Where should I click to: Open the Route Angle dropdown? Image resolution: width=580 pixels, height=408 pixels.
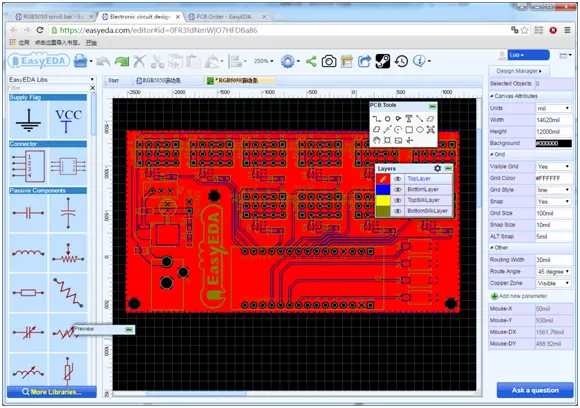553,272
